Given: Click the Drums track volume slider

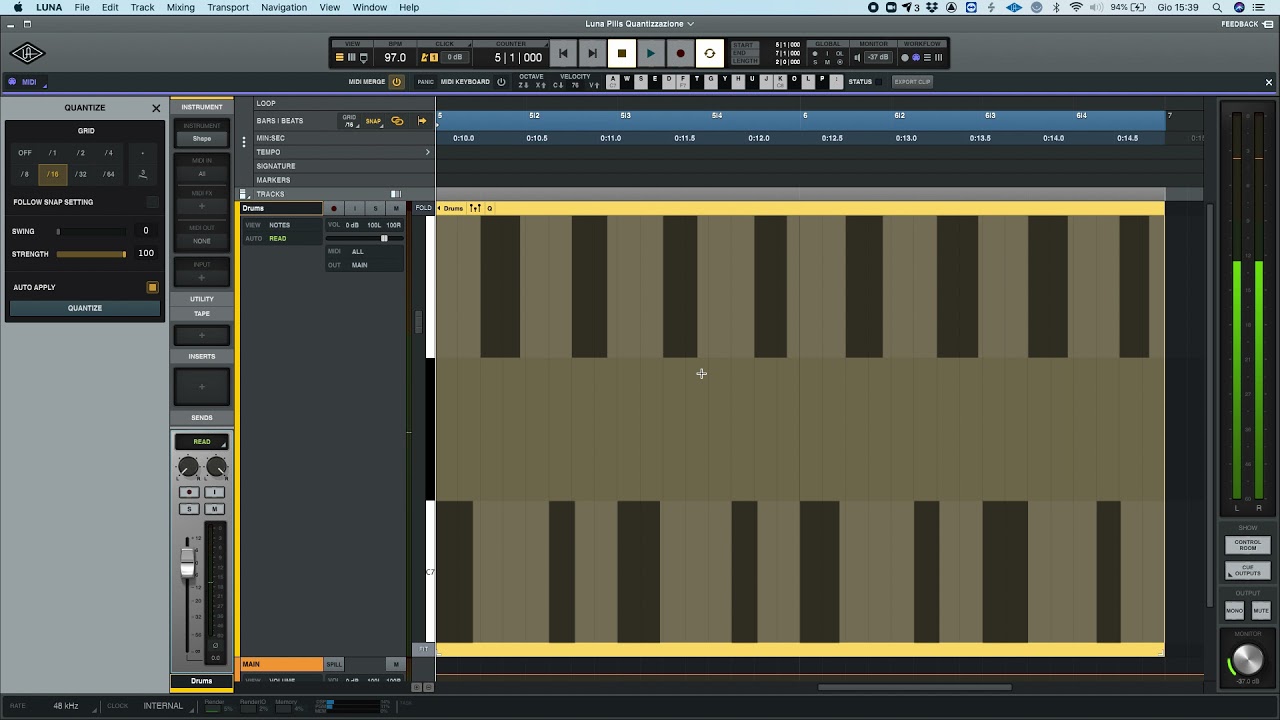Looking at the screenshot, I should pyautogui.click(x=365, y=238).
